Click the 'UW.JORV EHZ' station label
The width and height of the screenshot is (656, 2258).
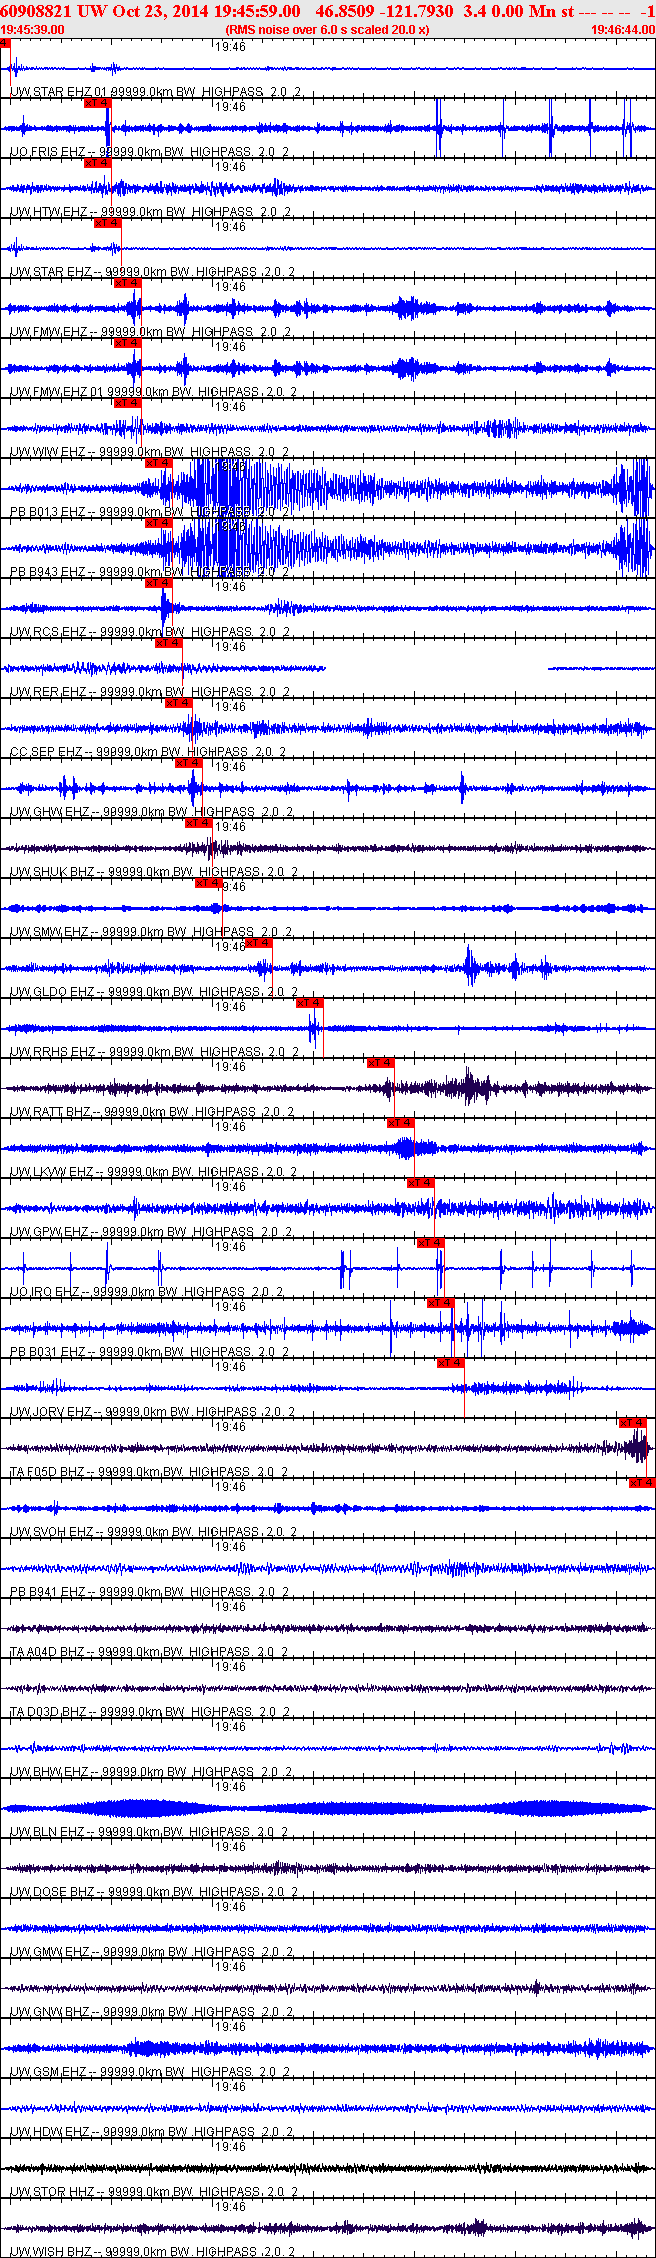pyautogui.click(x=51, y=1412)
